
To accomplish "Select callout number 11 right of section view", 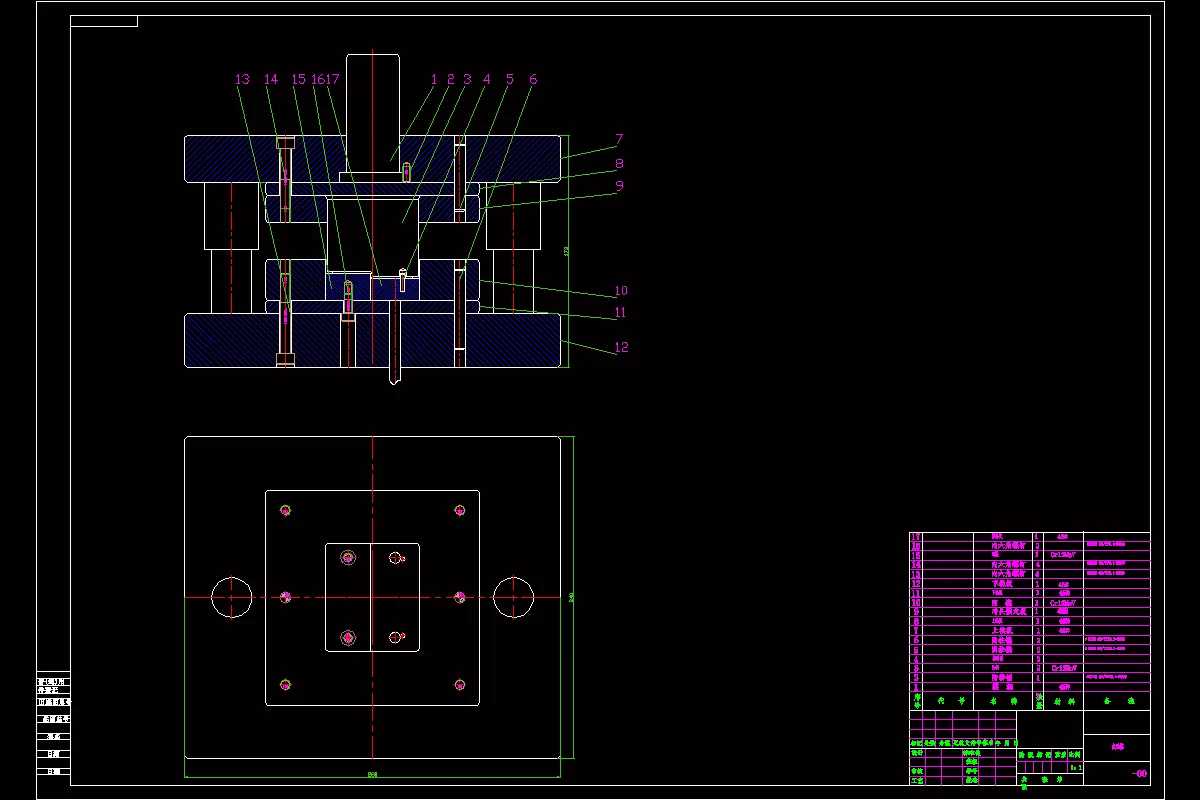I will (621, 313).
